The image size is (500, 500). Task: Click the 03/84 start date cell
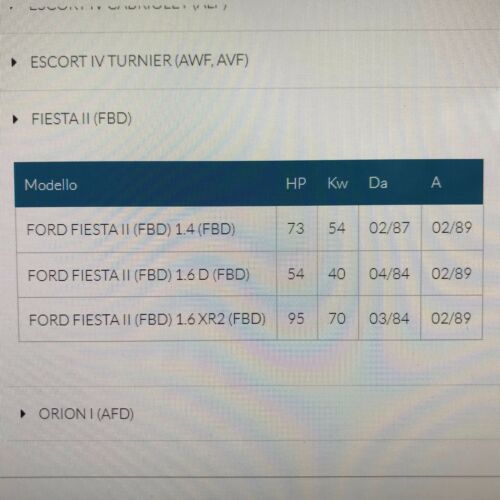tap(389, 318)
